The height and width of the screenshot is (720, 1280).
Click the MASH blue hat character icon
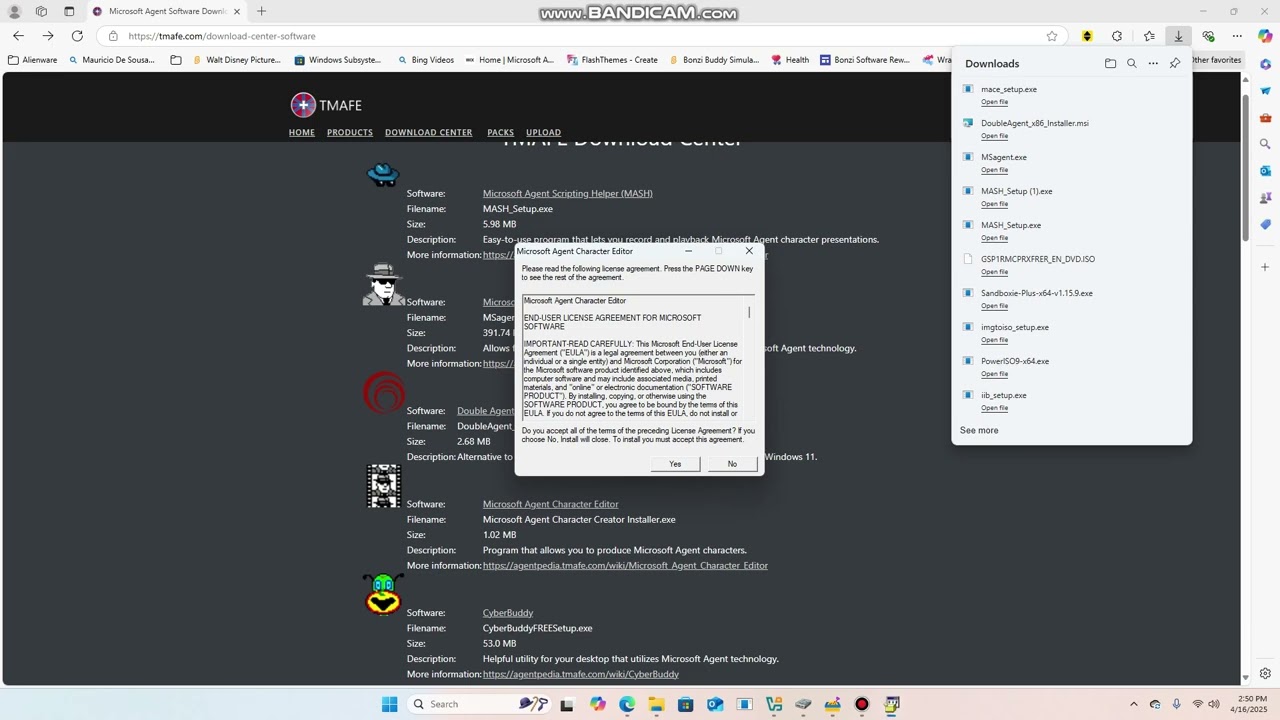[x=383, y=176]
